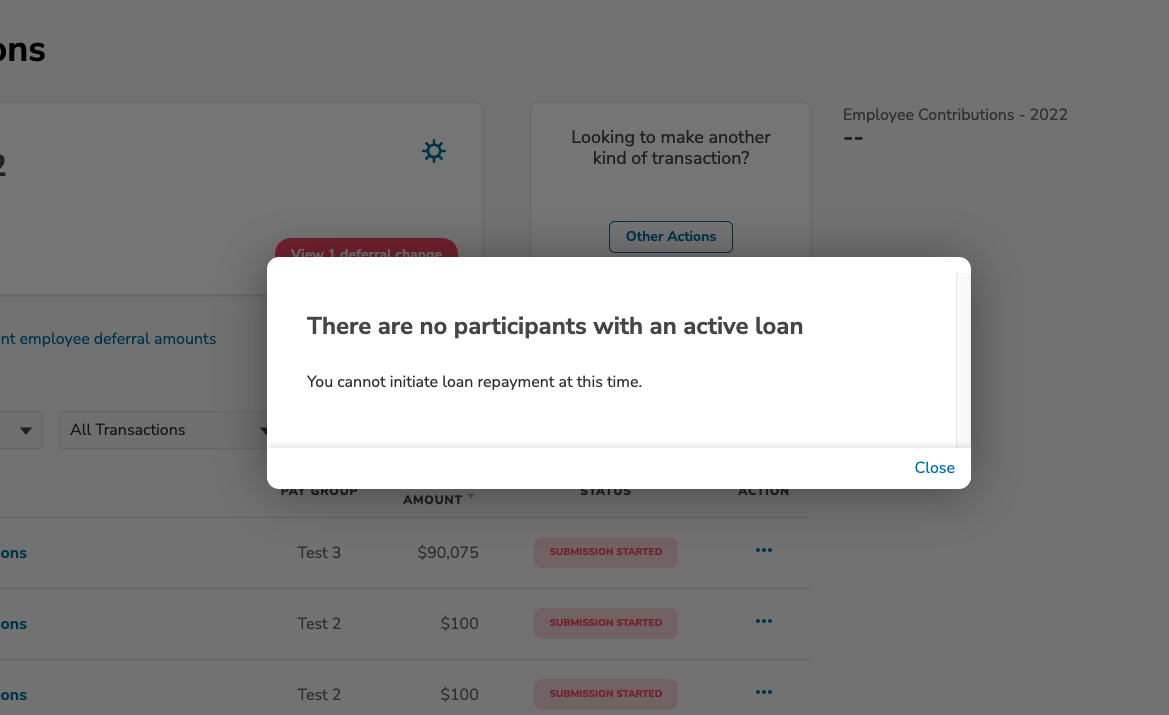Expand the All Transactions dropdown

(x=164, y=430)
